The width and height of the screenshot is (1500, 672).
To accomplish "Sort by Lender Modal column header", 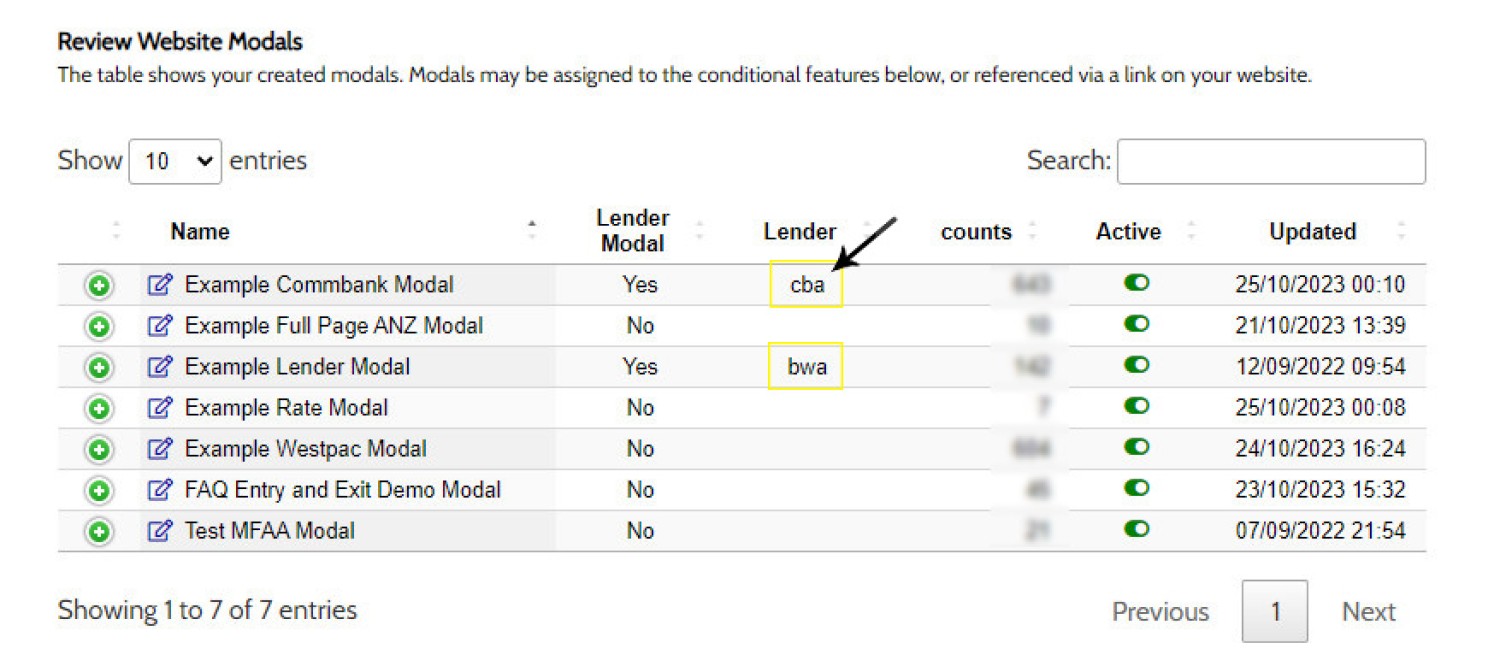I will point(632,231).
